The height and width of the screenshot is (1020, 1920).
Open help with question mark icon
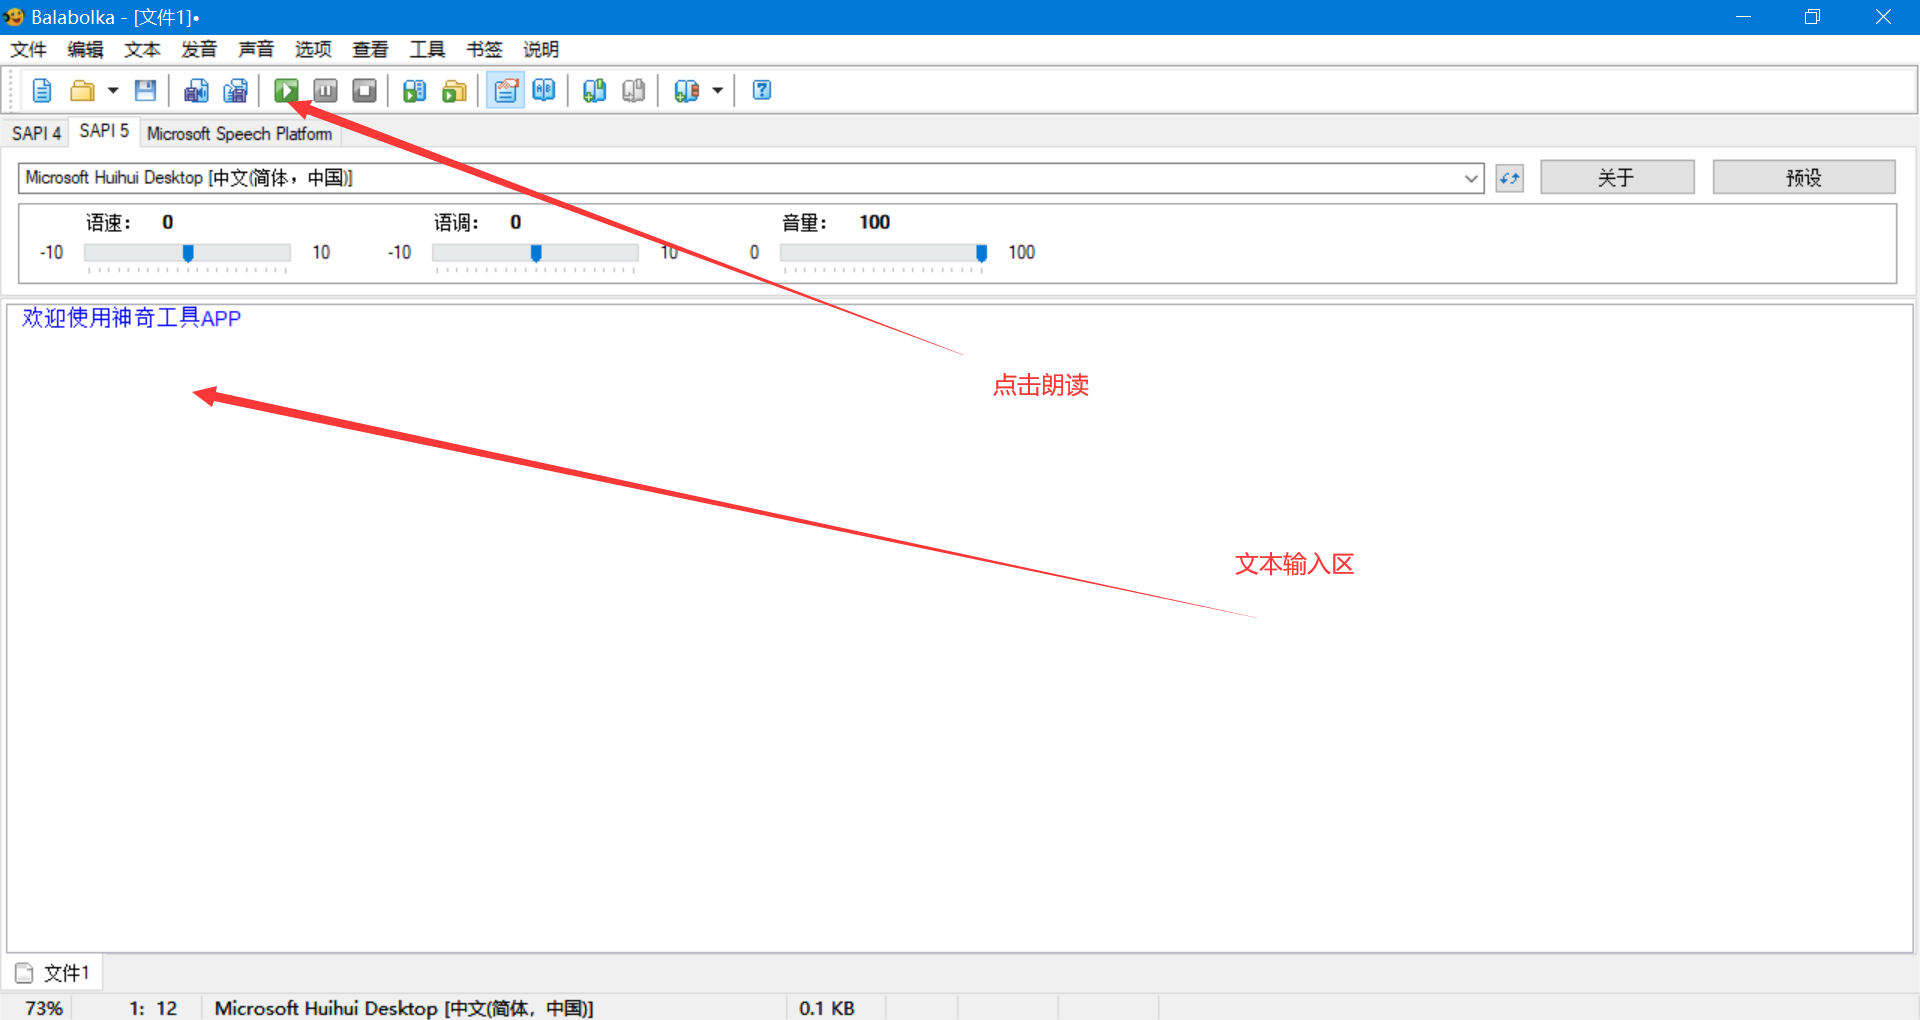pos(762,91)
